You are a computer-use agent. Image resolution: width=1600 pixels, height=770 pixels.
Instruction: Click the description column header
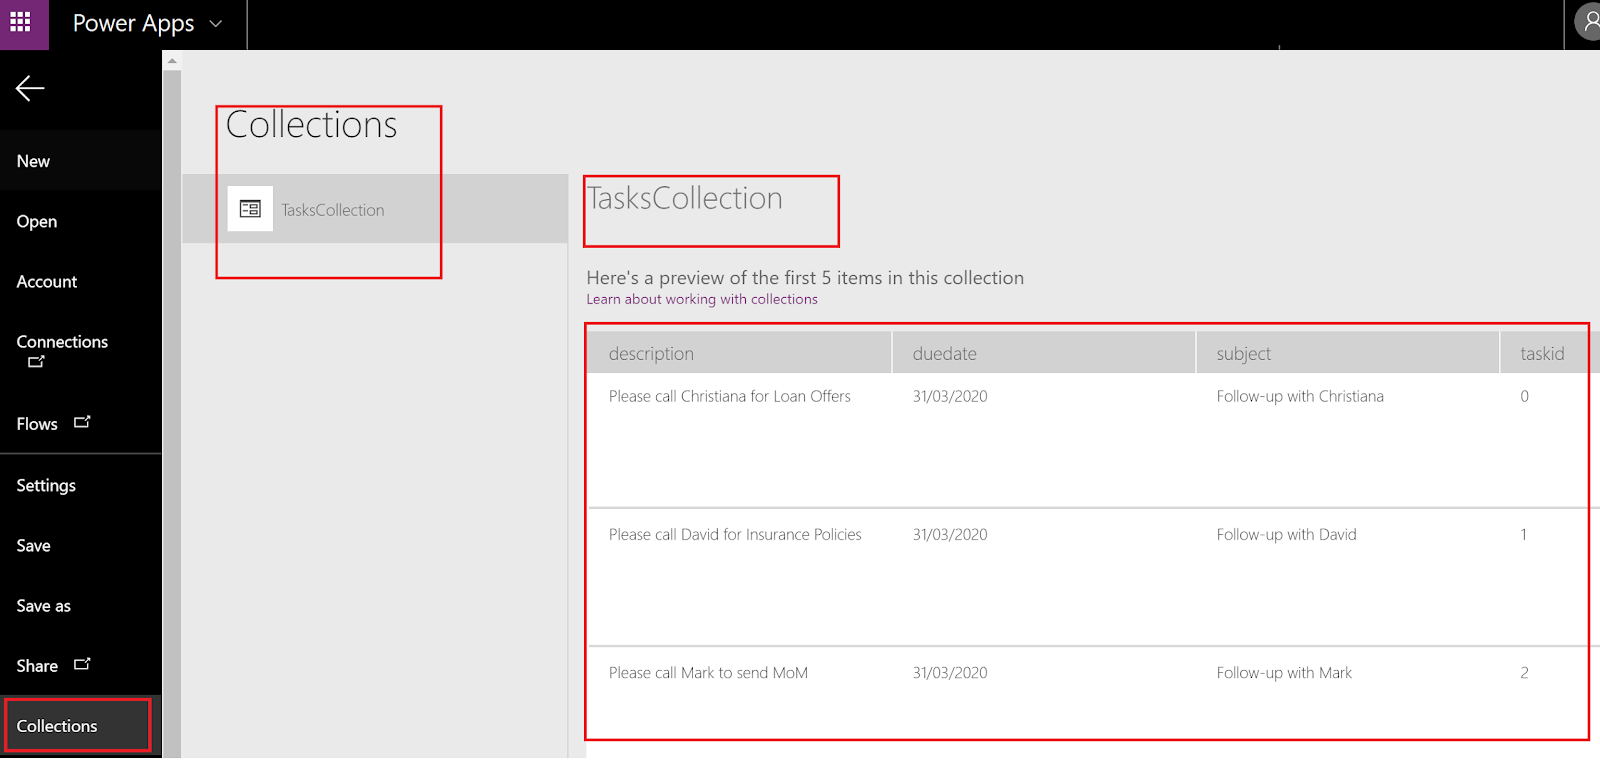click(x=740, y=353)
